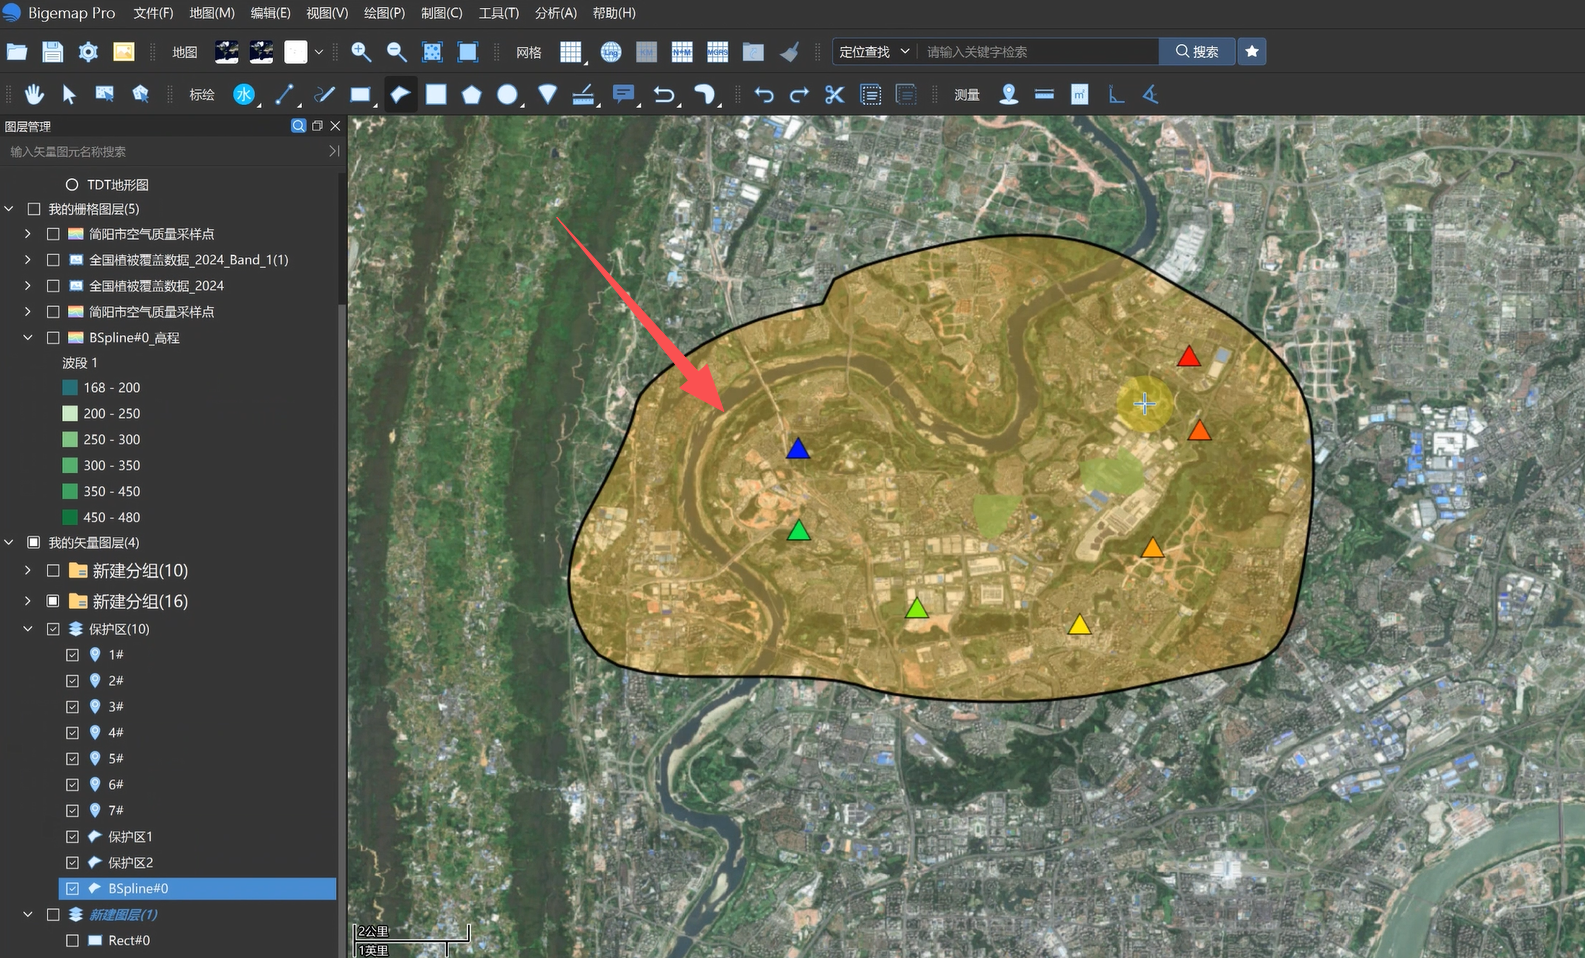Collapse the BSpline#0_高程 raster layer
Image resolution: width=1585 pixels, height=958 pixels.
click(x=28, y=338)
